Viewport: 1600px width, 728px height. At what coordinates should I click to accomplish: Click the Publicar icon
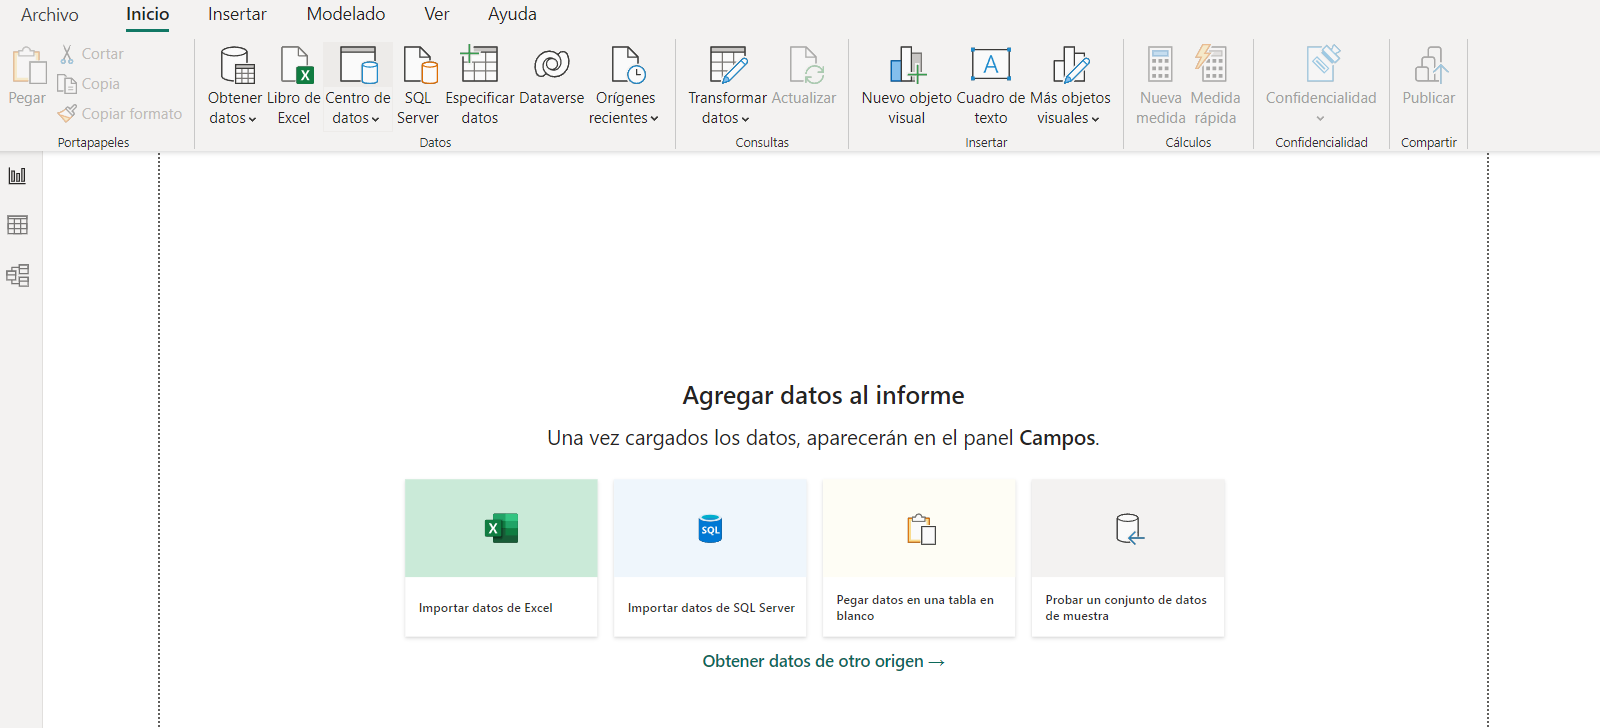point(1431,65)
